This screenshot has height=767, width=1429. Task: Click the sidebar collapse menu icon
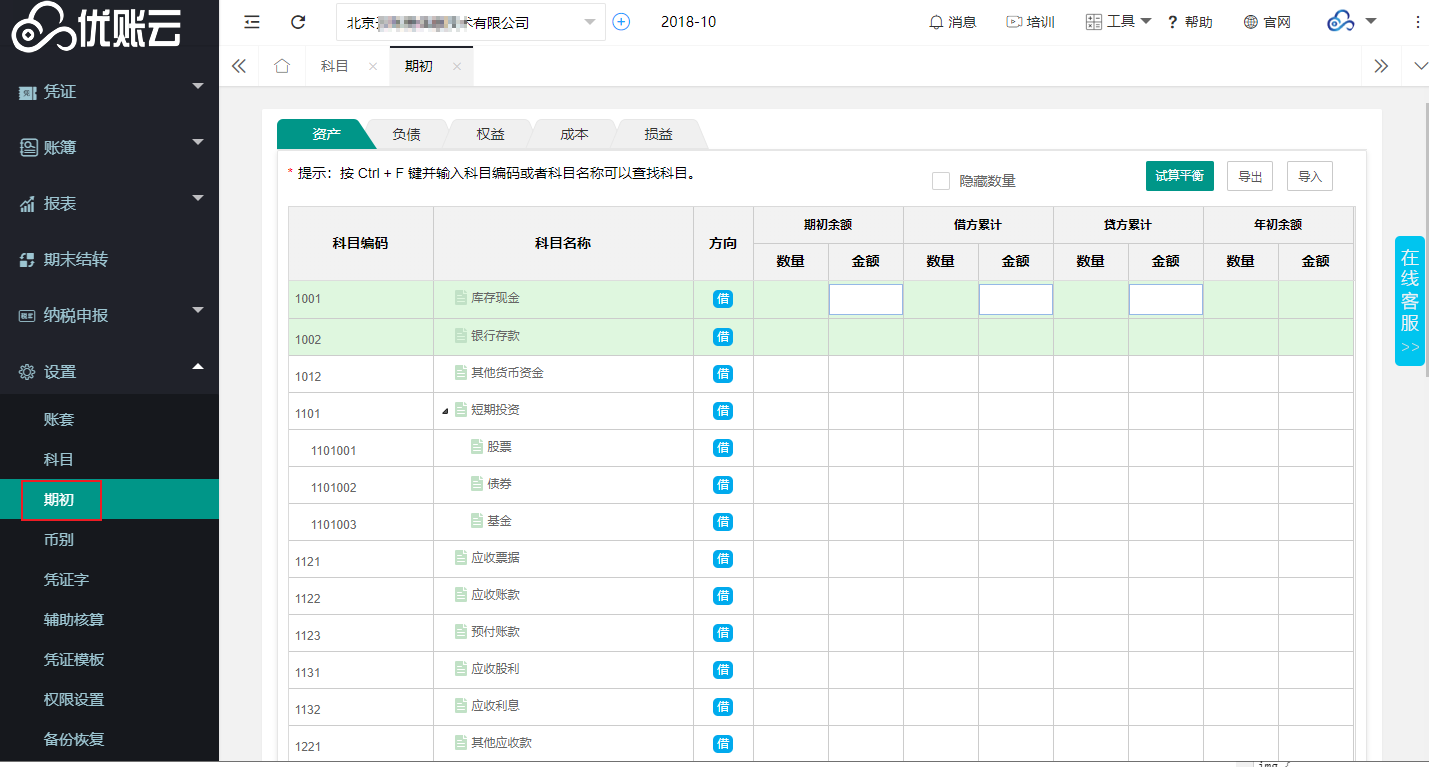click(252, 22)
